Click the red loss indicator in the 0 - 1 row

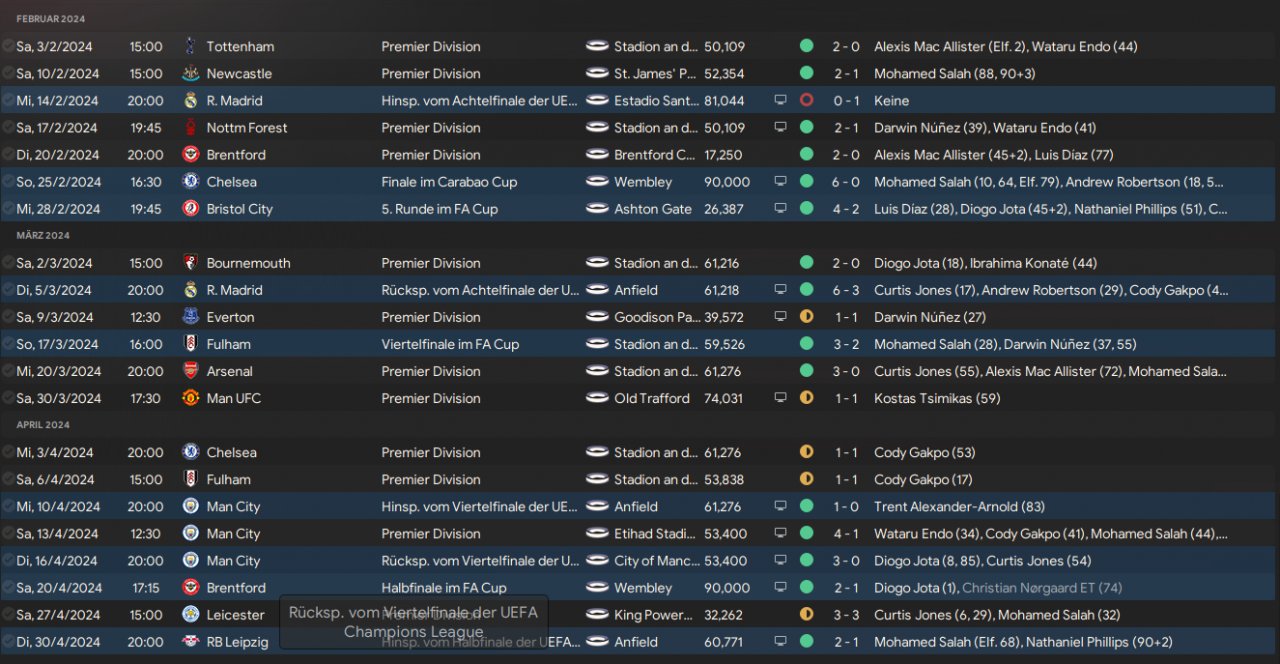807,100
